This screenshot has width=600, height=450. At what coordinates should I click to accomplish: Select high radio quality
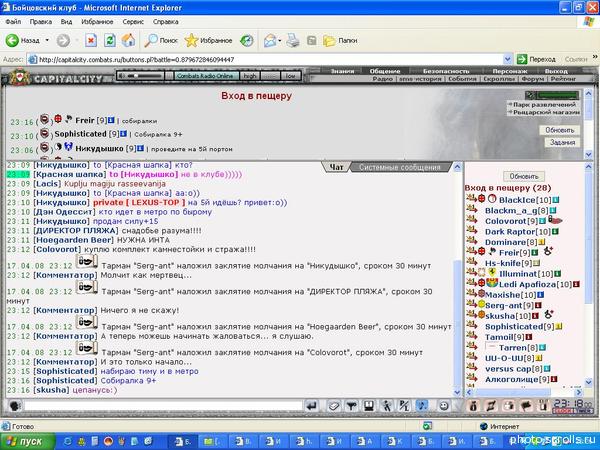(250, 76)
